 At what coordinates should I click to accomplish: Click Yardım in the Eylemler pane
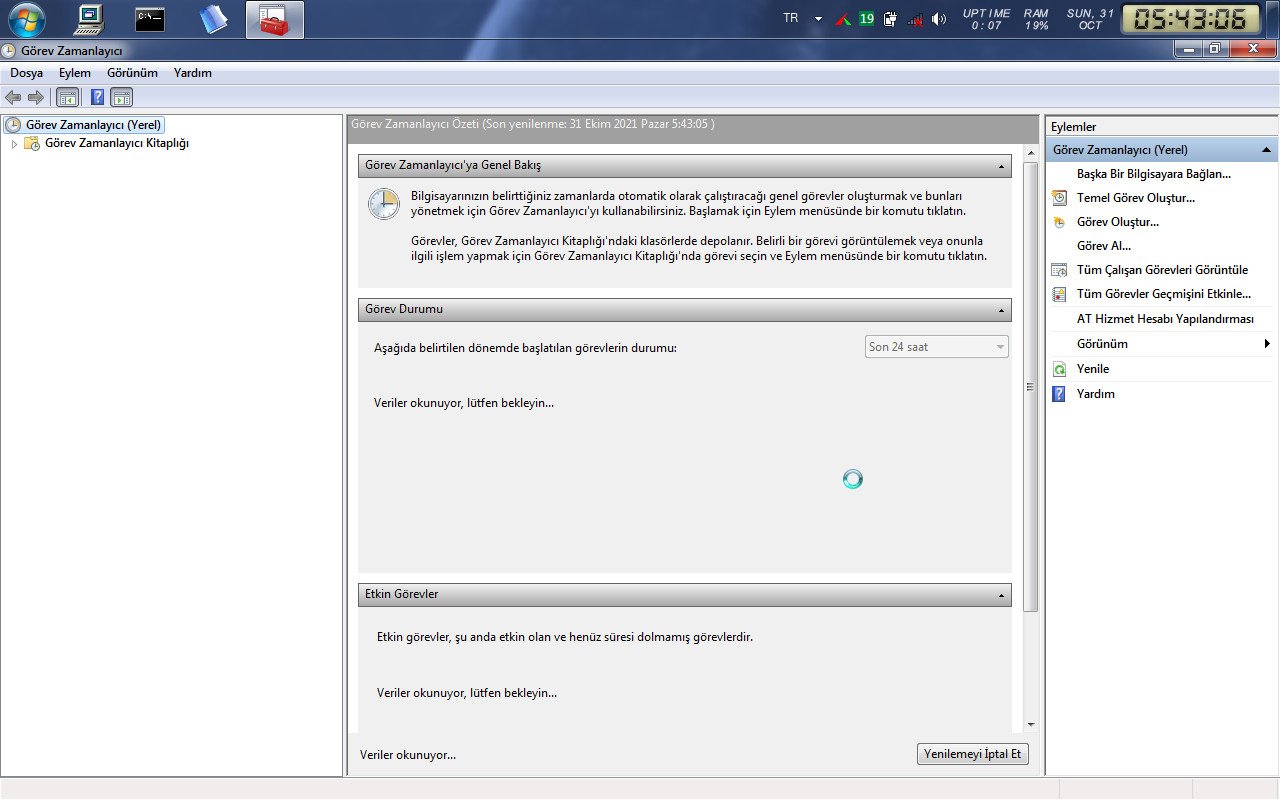(1096, 394)
